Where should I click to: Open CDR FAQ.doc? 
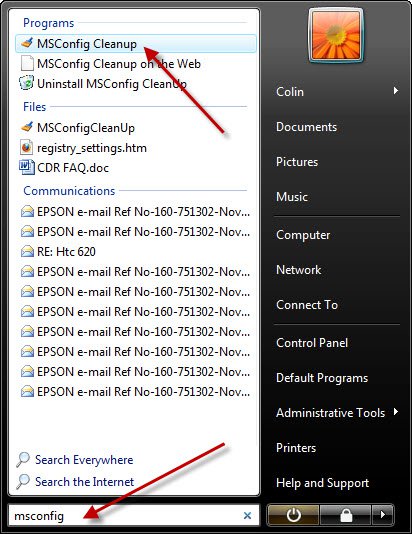73,168
